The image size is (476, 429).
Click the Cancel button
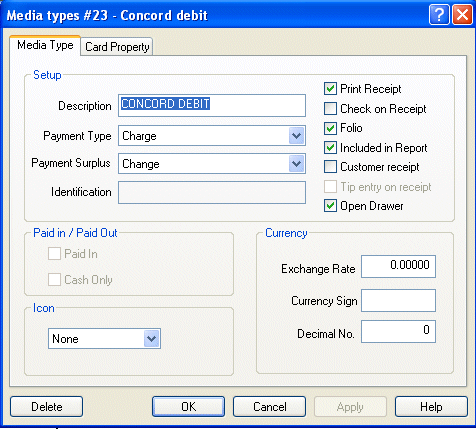pyautogui.click(x=269, y=407)
